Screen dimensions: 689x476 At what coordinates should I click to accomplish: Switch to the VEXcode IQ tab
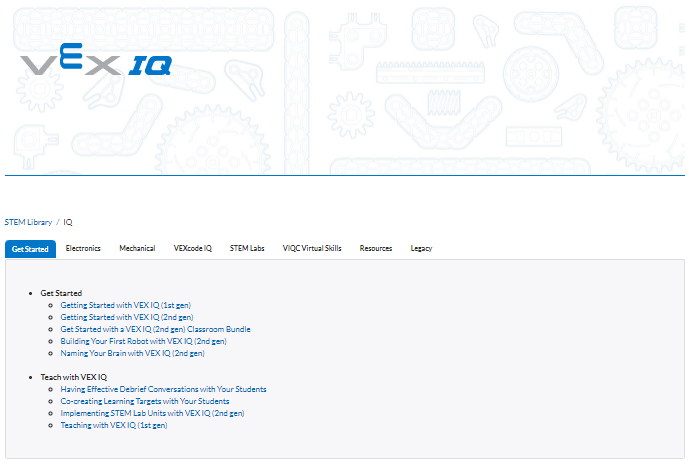coord(192,248)
